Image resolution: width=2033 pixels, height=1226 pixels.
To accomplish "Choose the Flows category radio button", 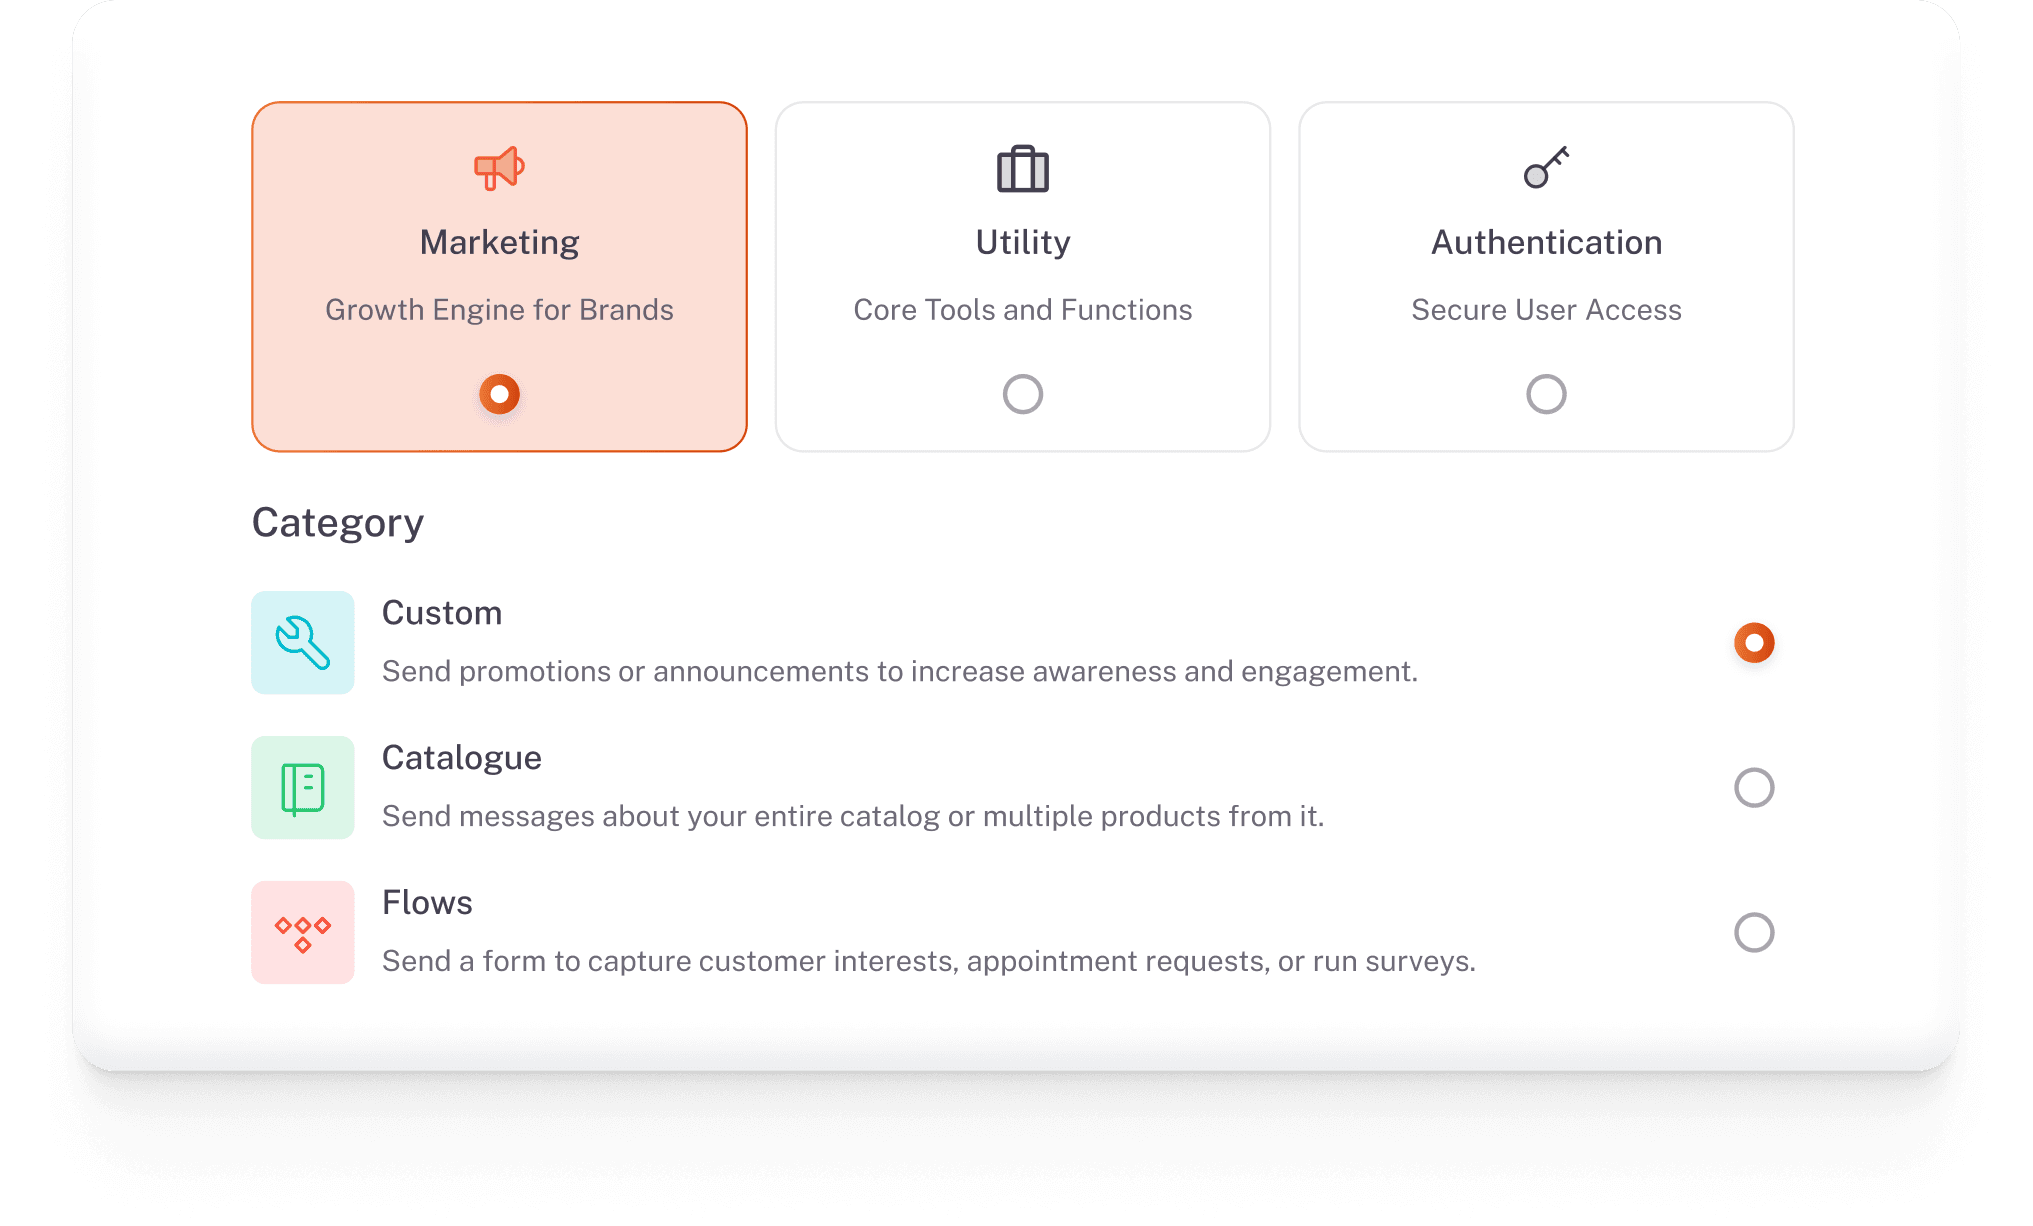I will [x=1754, y=933].
